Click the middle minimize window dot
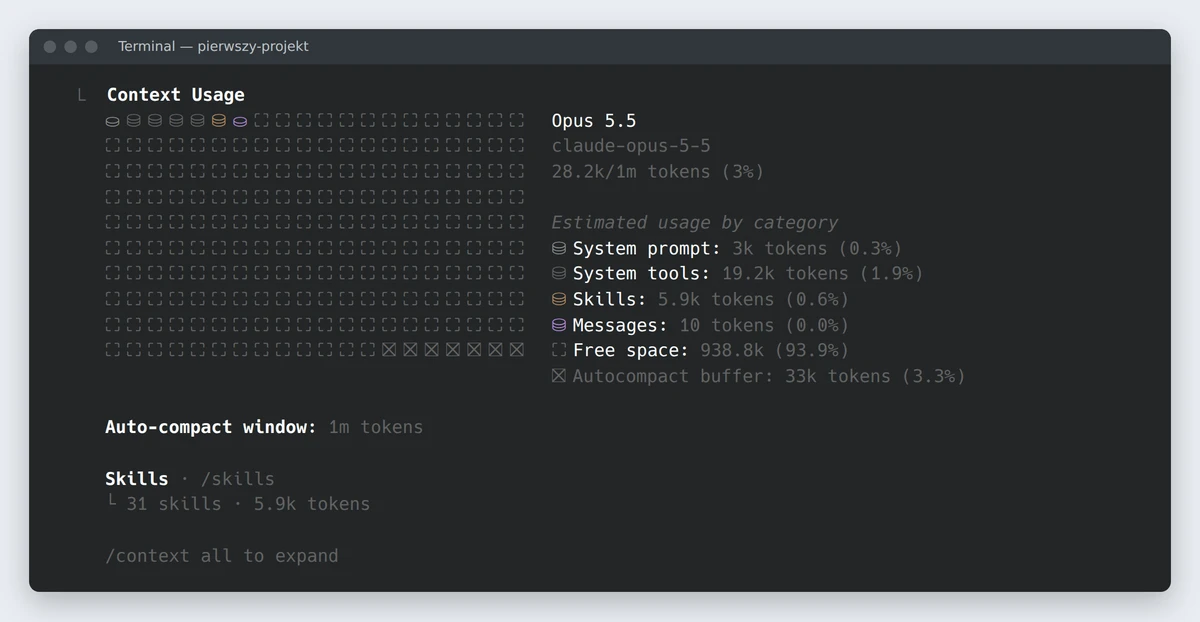Screen dimensions: 1200x622 [x=70, y=47]
